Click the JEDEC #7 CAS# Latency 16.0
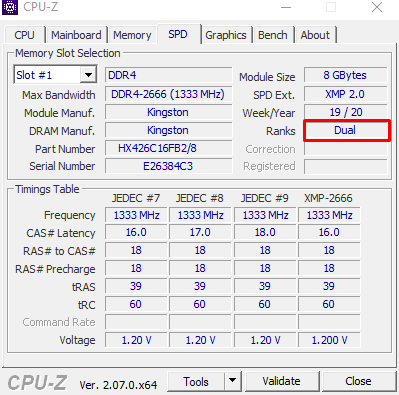The width and height of the screenshot is (399, 395). 136,232
